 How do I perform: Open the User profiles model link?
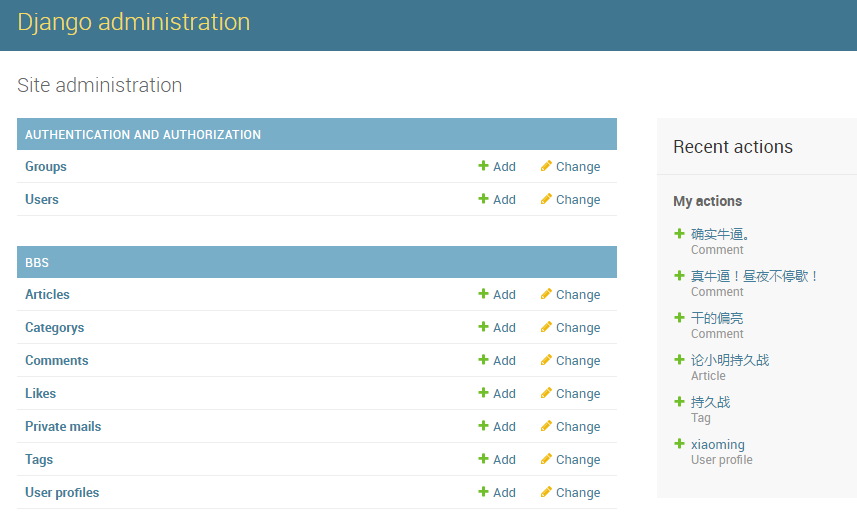tap(62, 492)
